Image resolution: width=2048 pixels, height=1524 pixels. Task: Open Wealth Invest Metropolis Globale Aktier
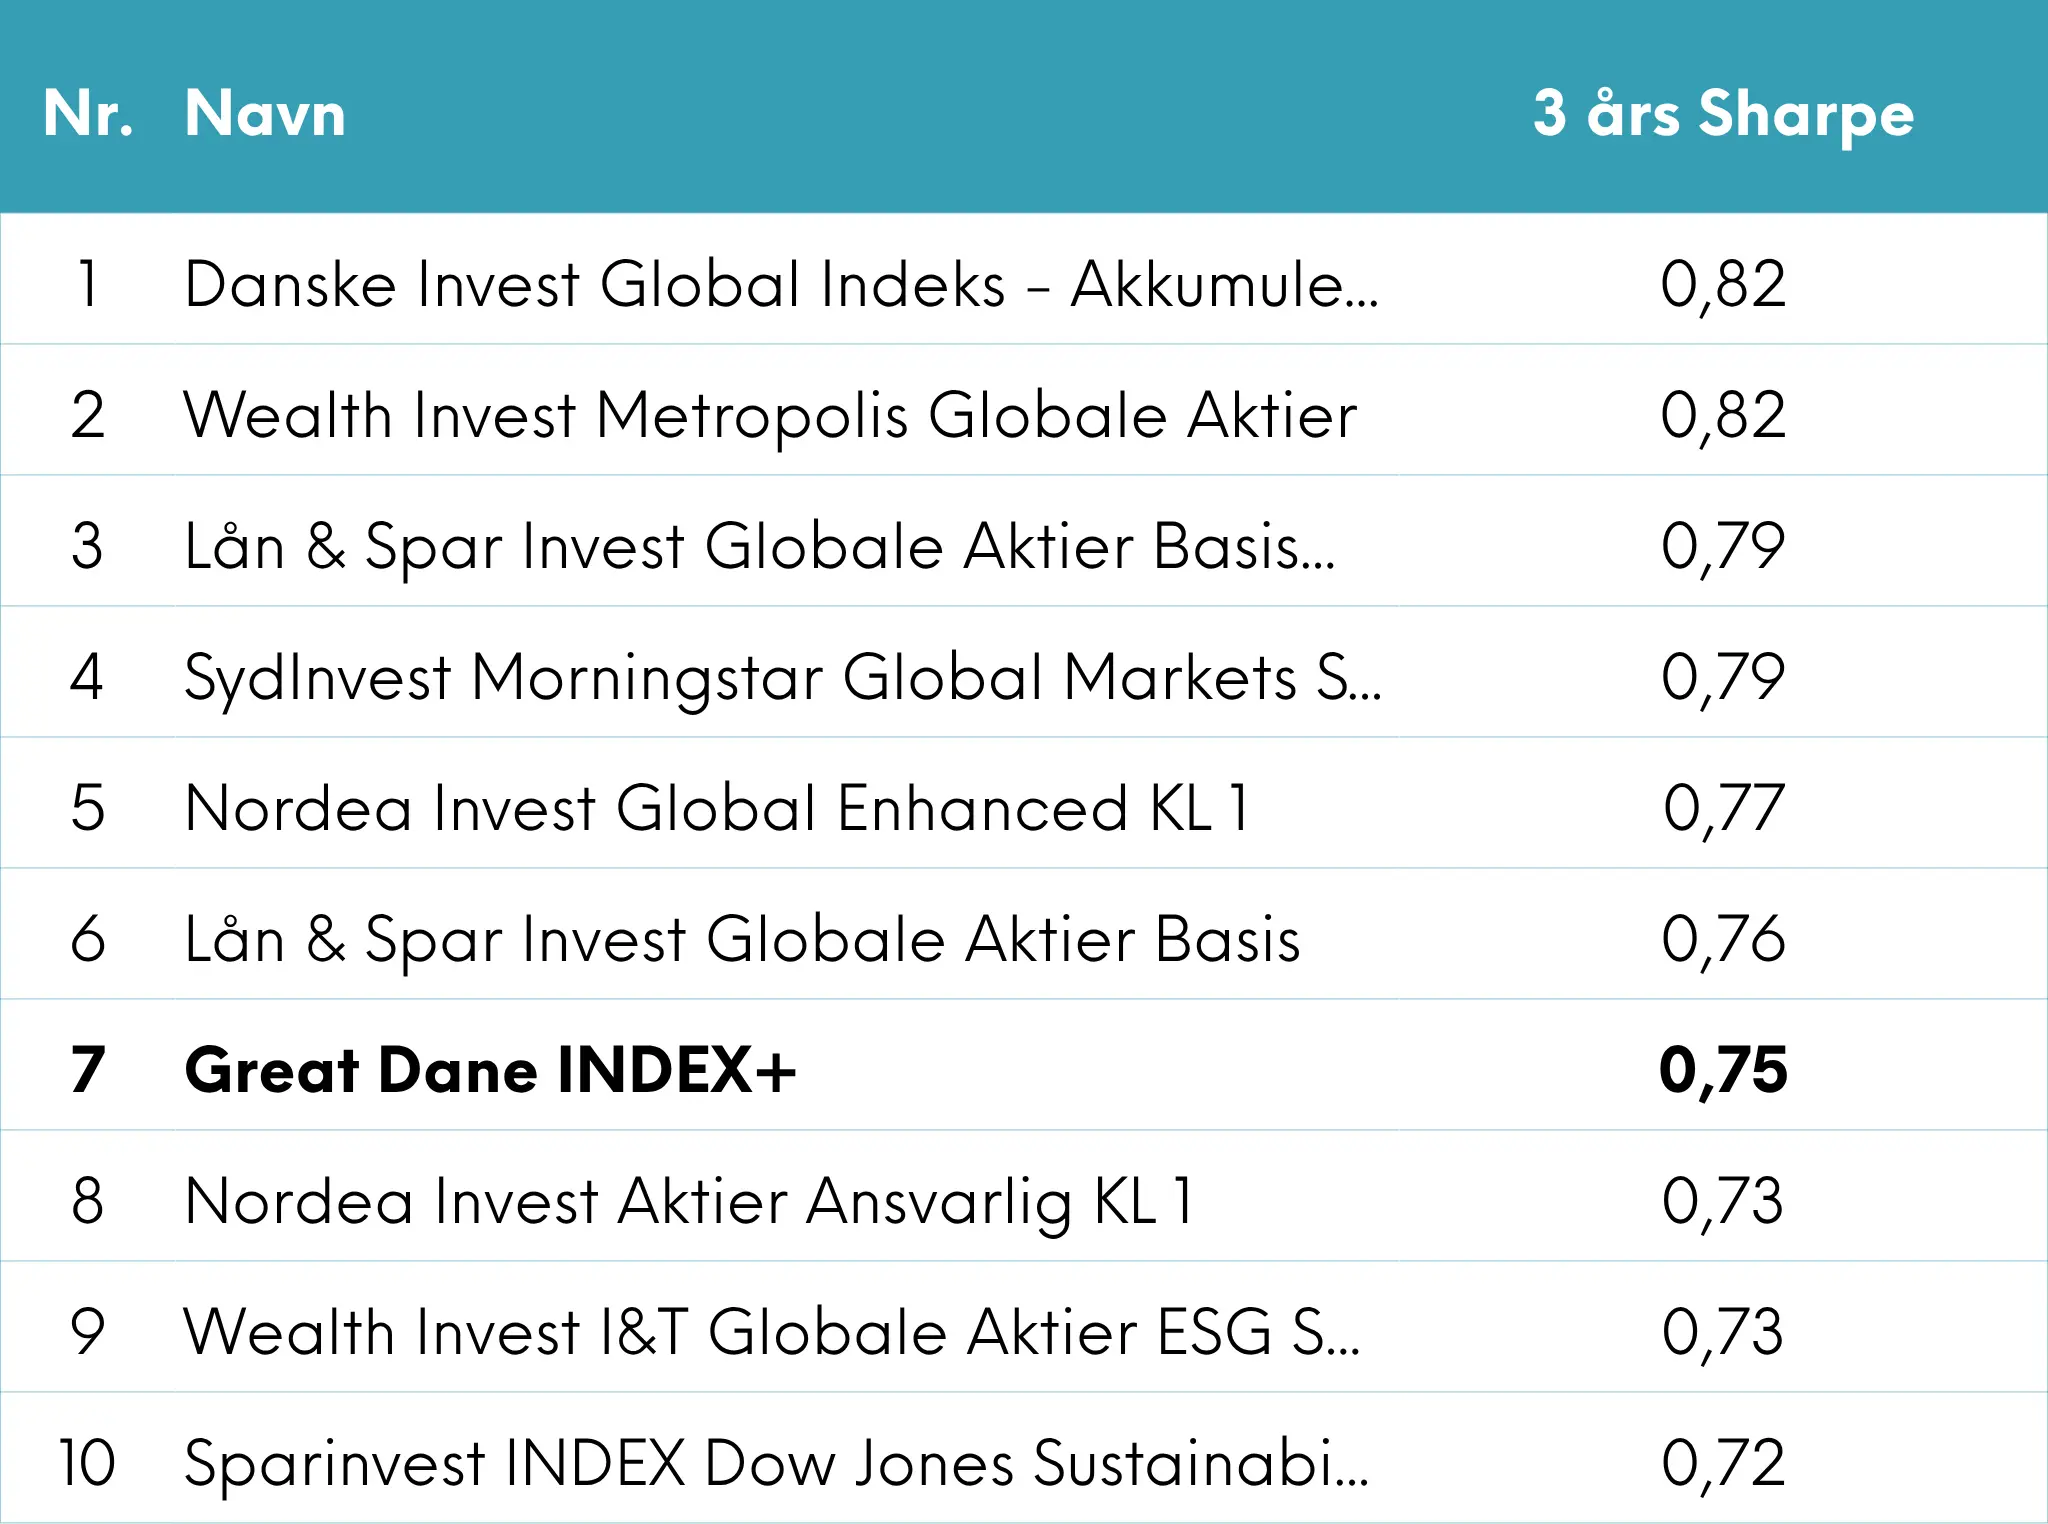coord(770,415)
